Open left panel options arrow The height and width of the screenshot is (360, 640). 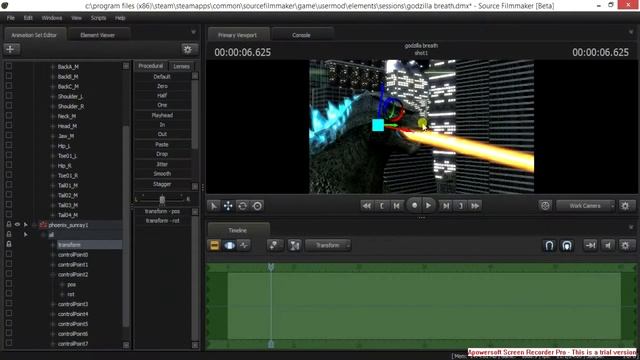tap(193, 32)
